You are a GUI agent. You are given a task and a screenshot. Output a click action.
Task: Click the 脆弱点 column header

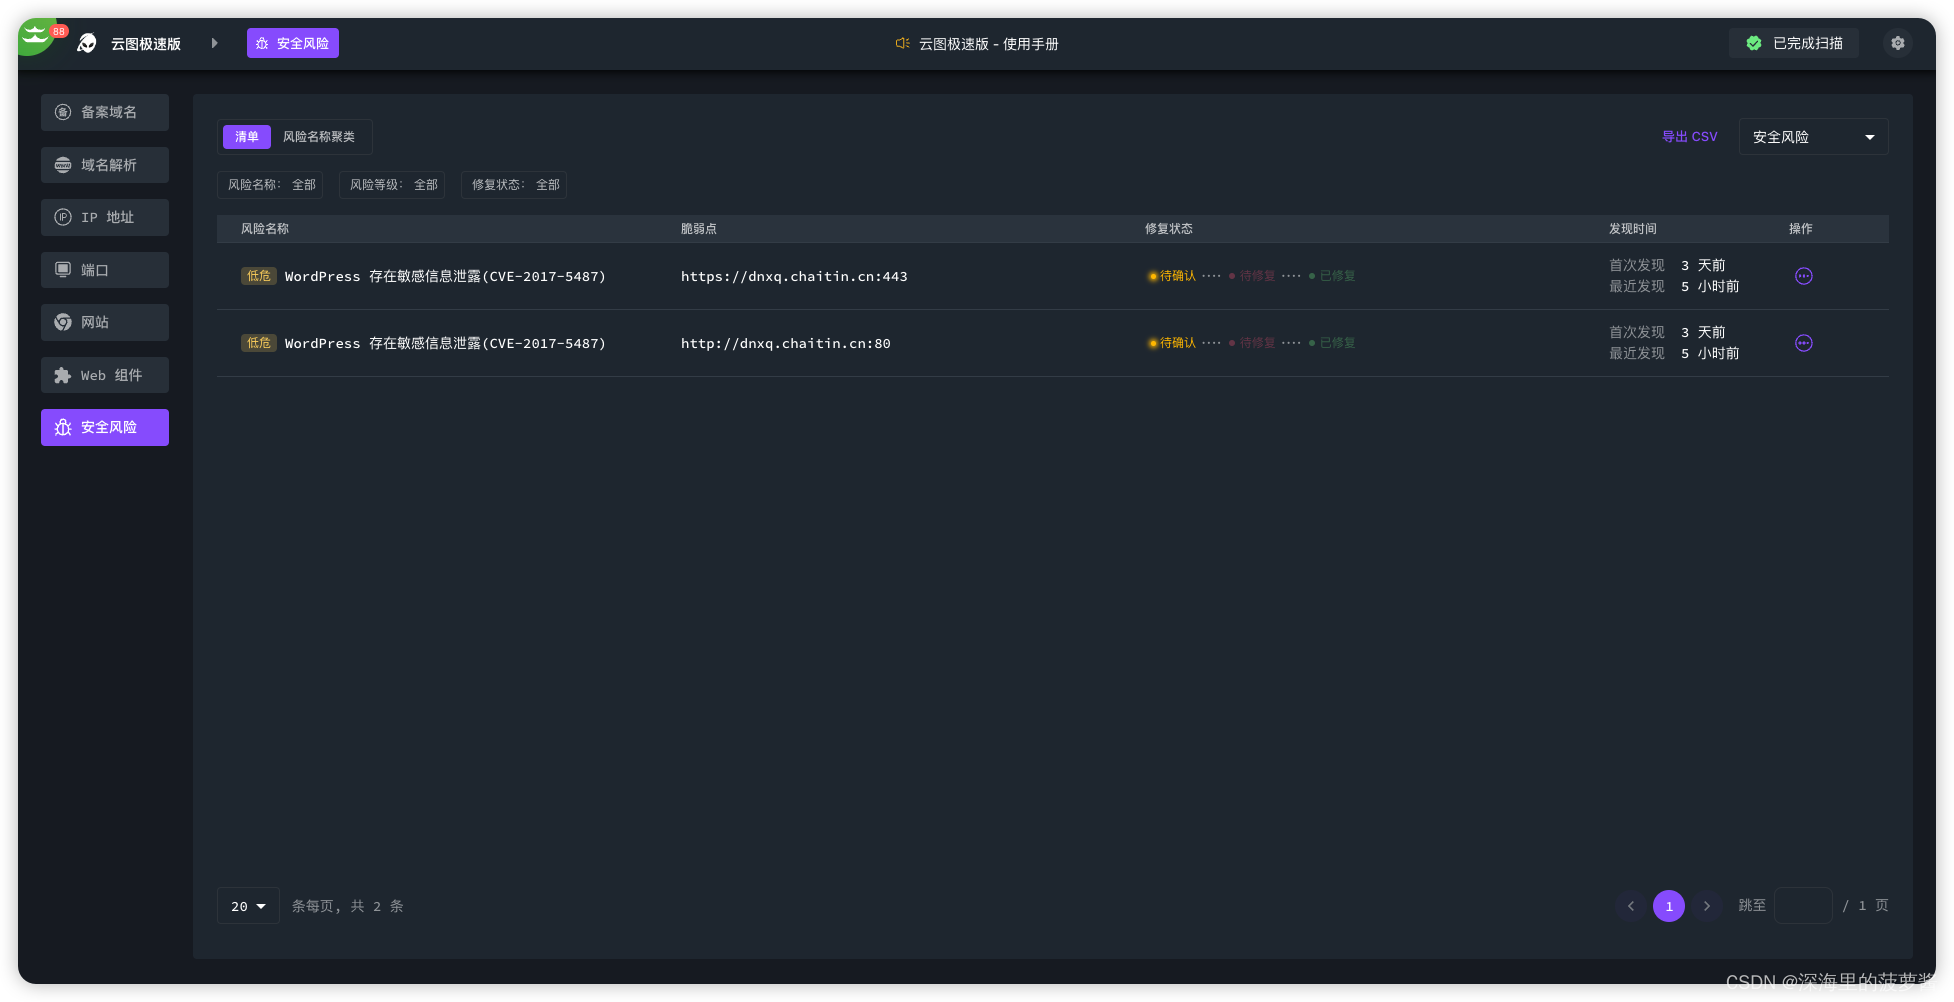(699, 229)
